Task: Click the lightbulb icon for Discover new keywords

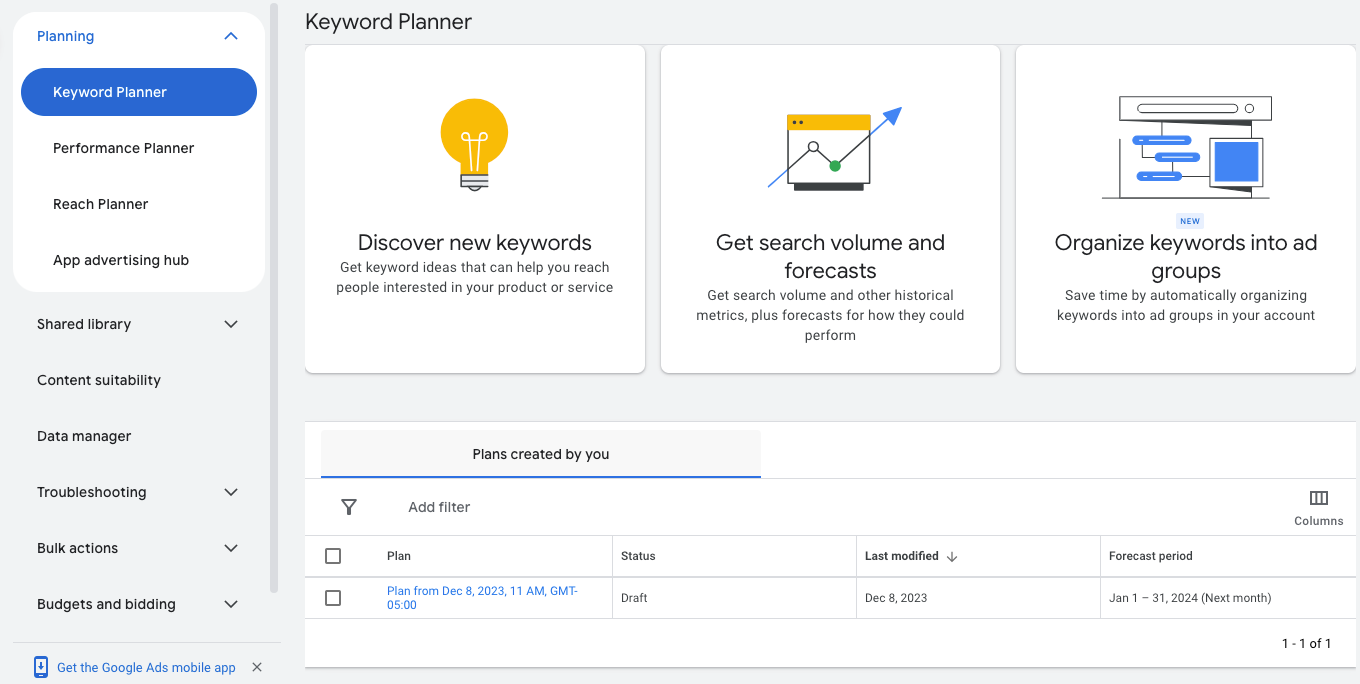Action: point(475,145)
